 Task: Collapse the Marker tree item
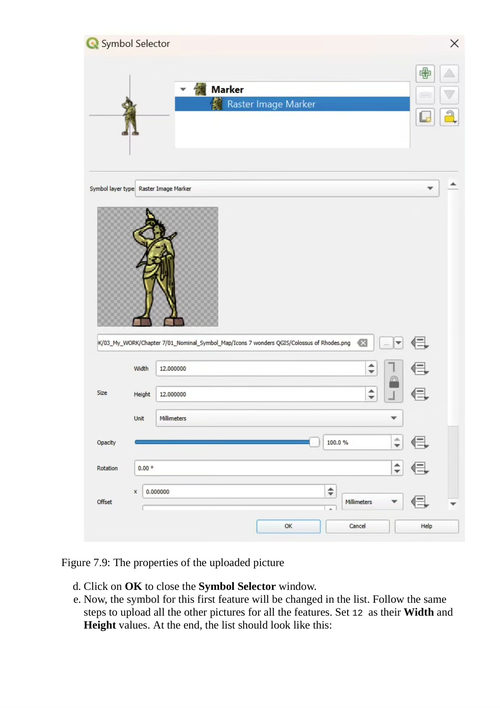(183, 89)
